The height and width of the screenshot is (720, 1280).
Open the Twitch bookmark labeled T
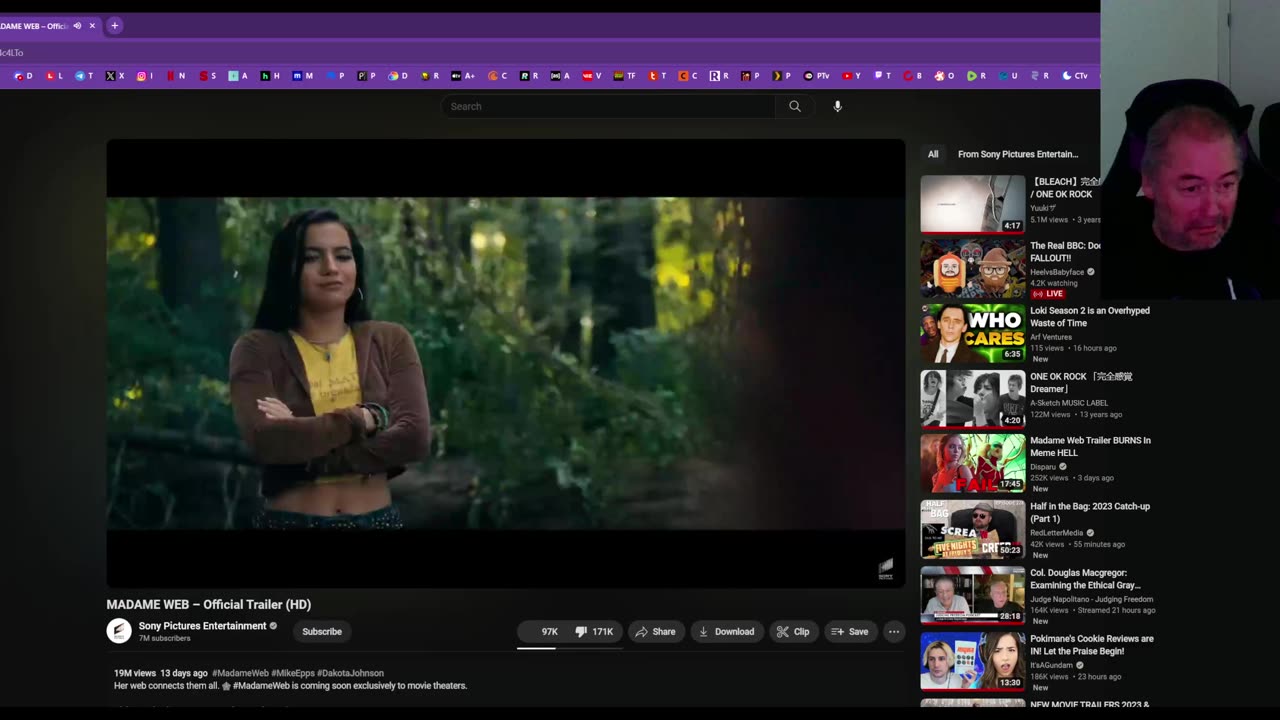tap(883, 76)
